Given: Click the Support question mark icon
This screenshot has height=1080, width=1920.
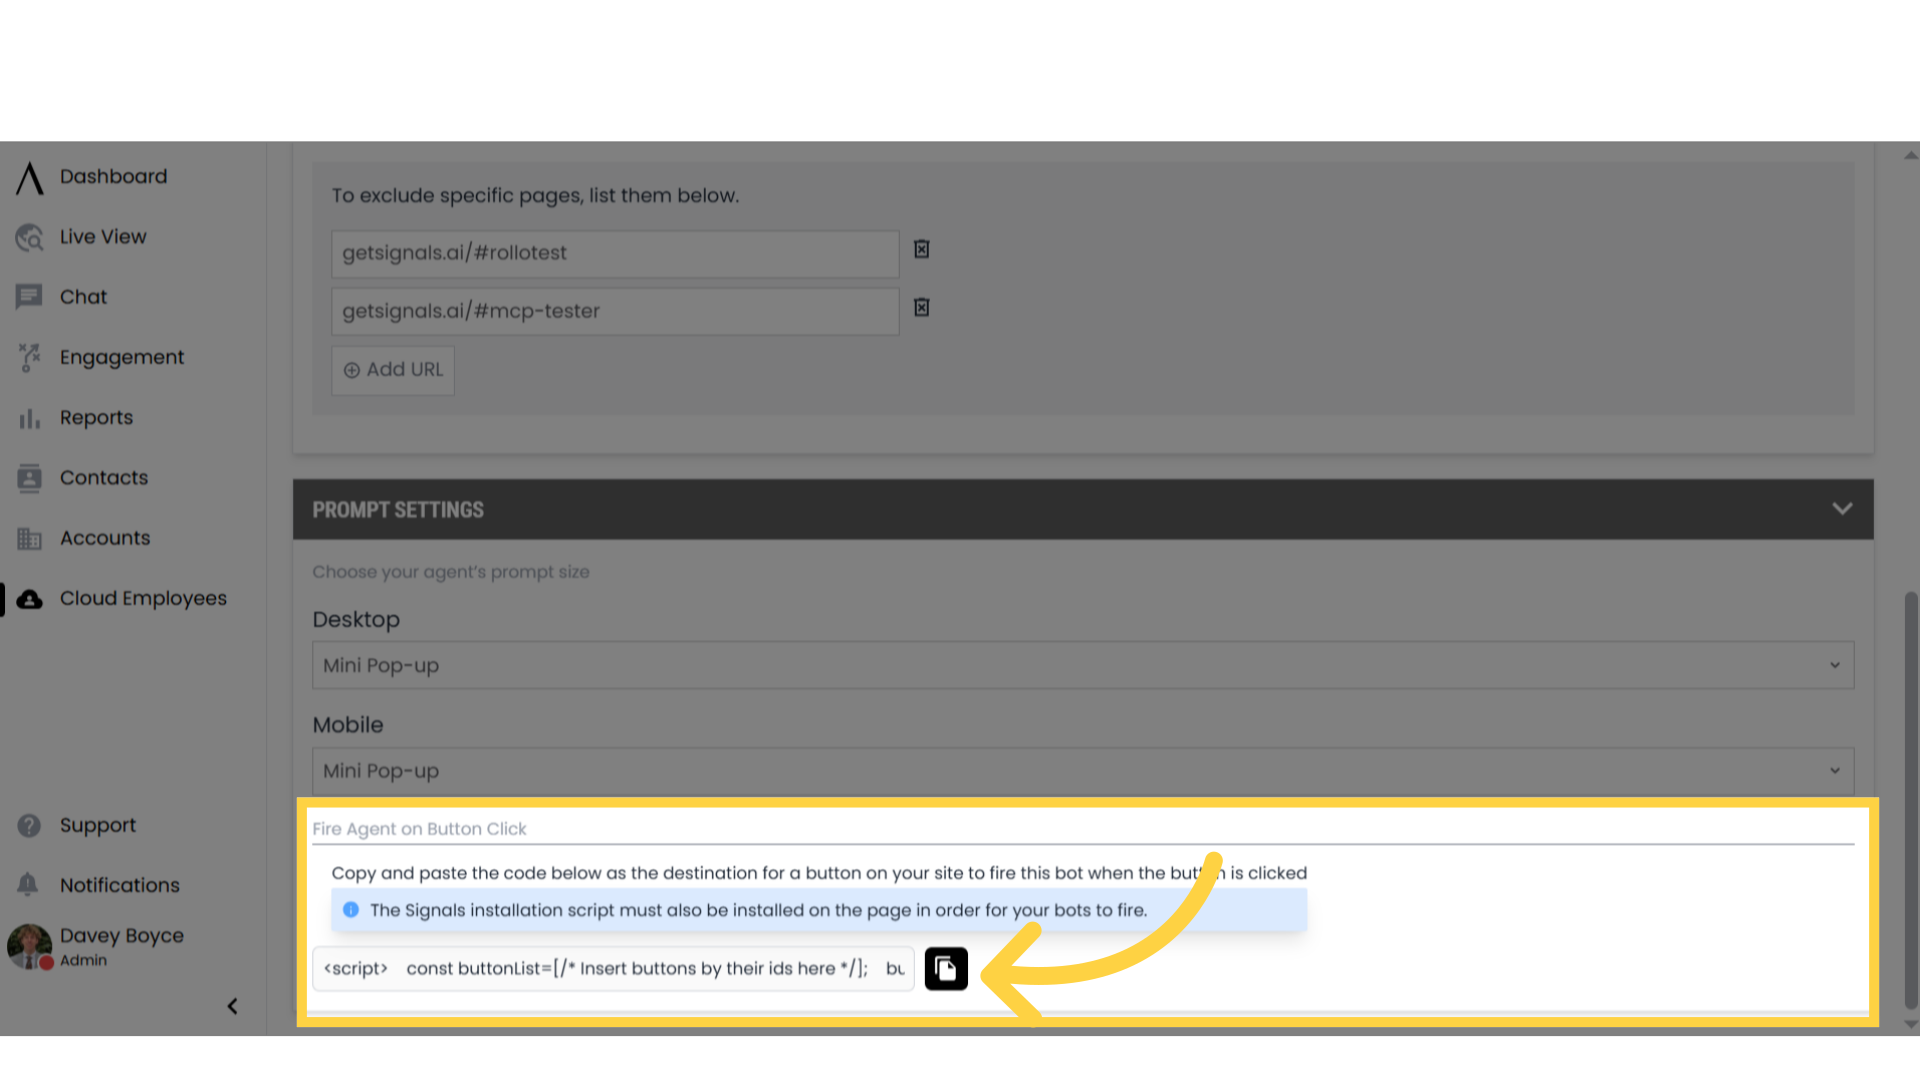Looking at the screenshot, I should click(29, 825).
